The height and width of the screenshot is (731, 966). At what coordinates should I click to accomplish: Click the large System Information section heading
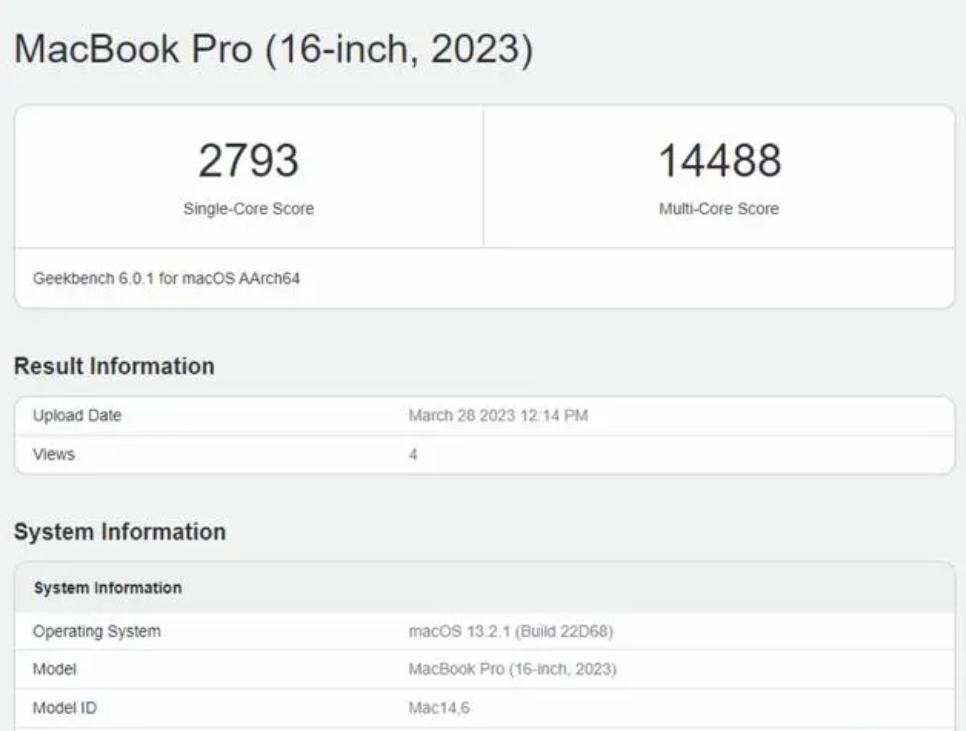[x=120, y=531]
